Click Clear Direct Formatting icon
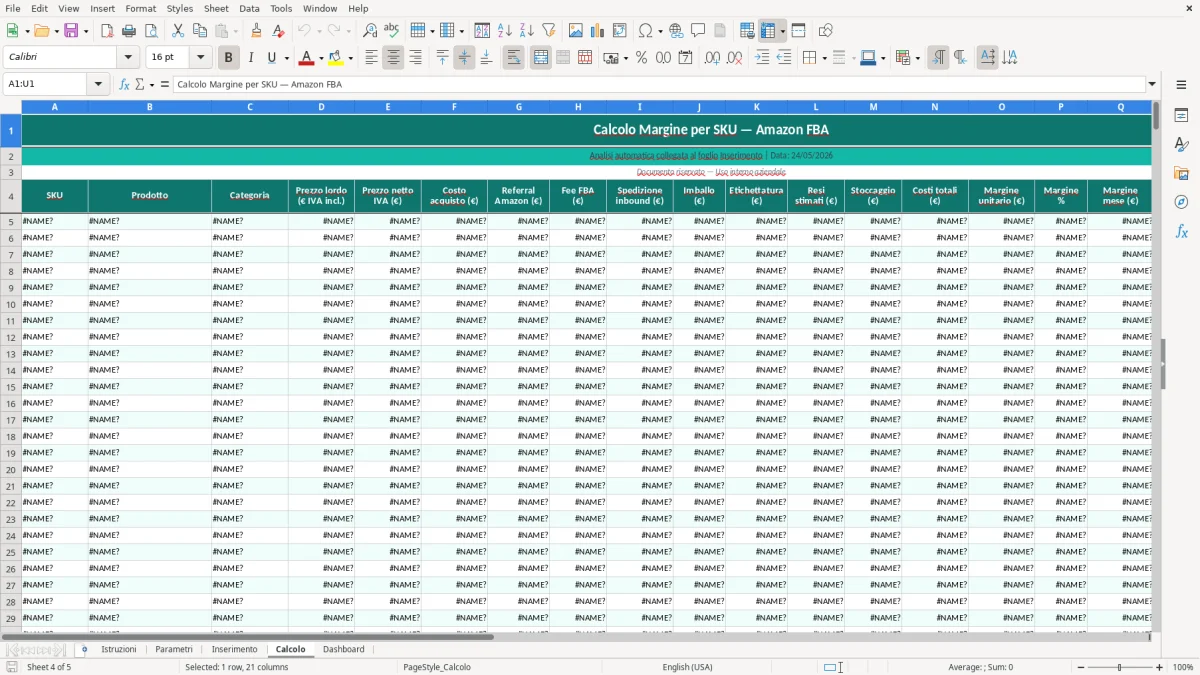 point(278,31)
